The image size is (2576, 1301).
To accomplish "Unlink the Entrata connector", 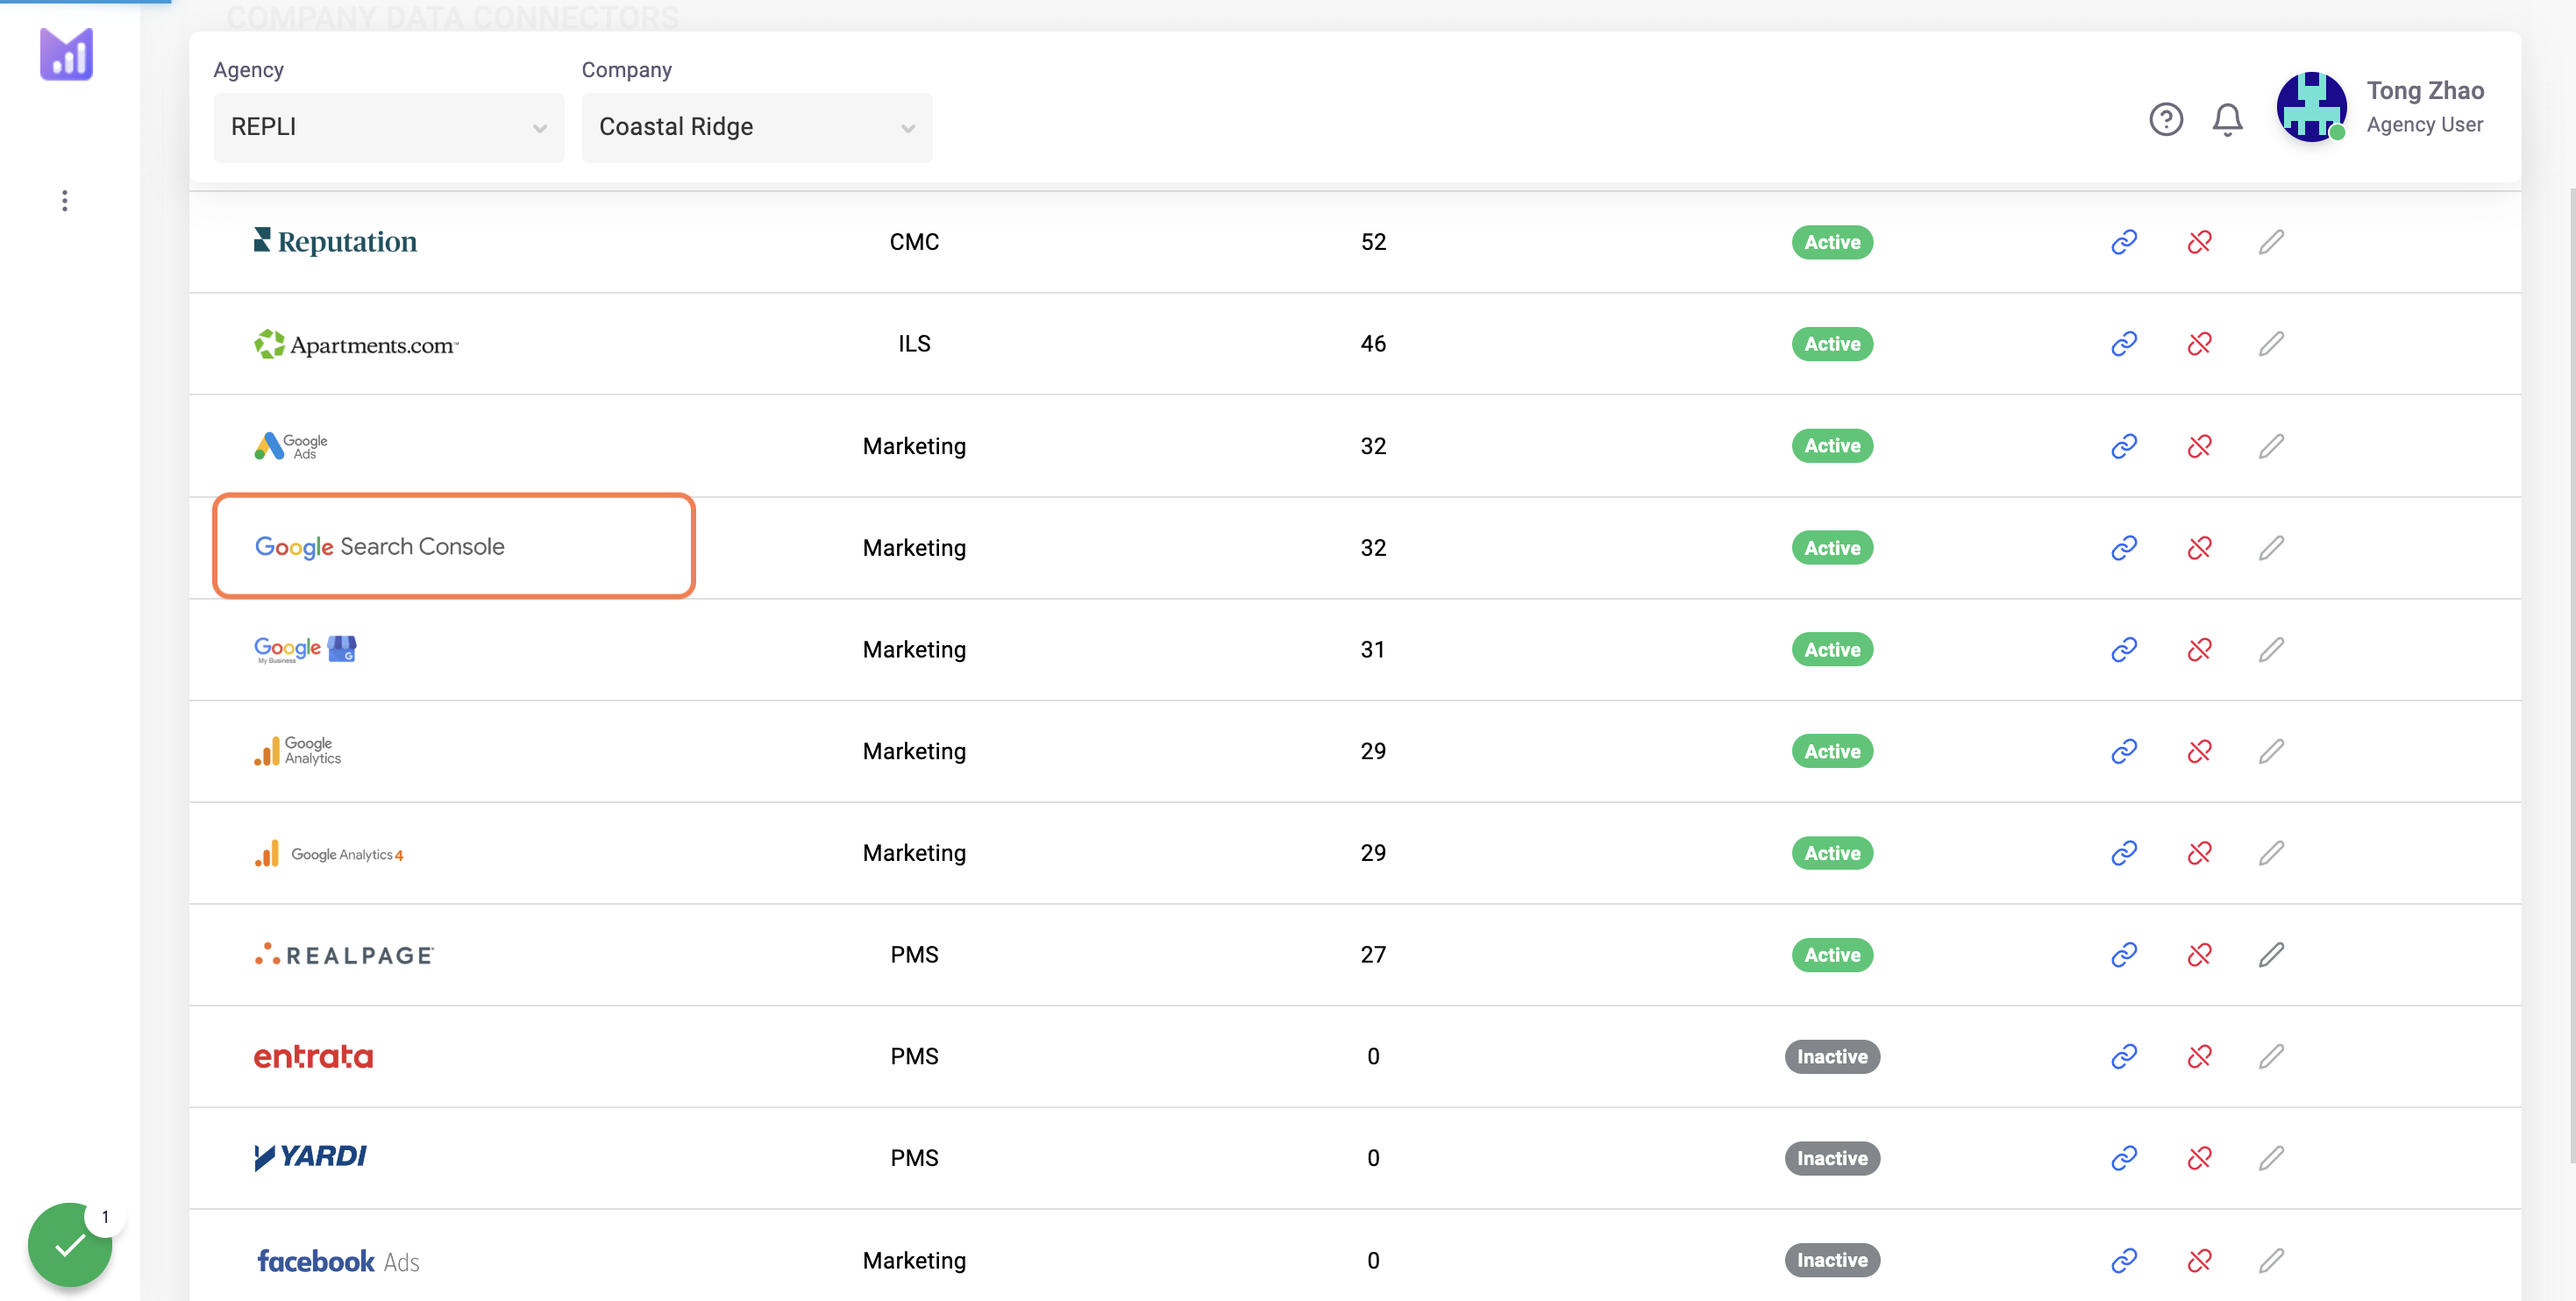I will pos(2199,1057).
